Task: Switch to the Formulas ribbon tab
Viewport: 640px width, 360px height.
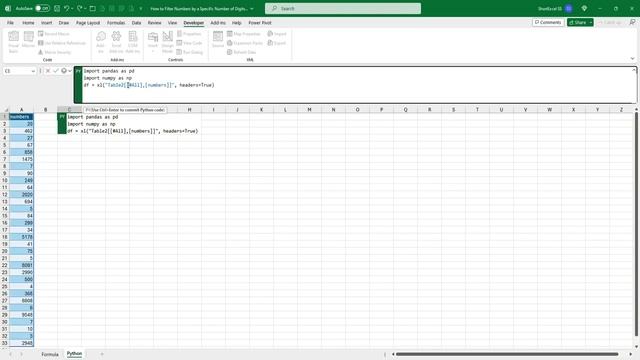Action: point(116,23)
